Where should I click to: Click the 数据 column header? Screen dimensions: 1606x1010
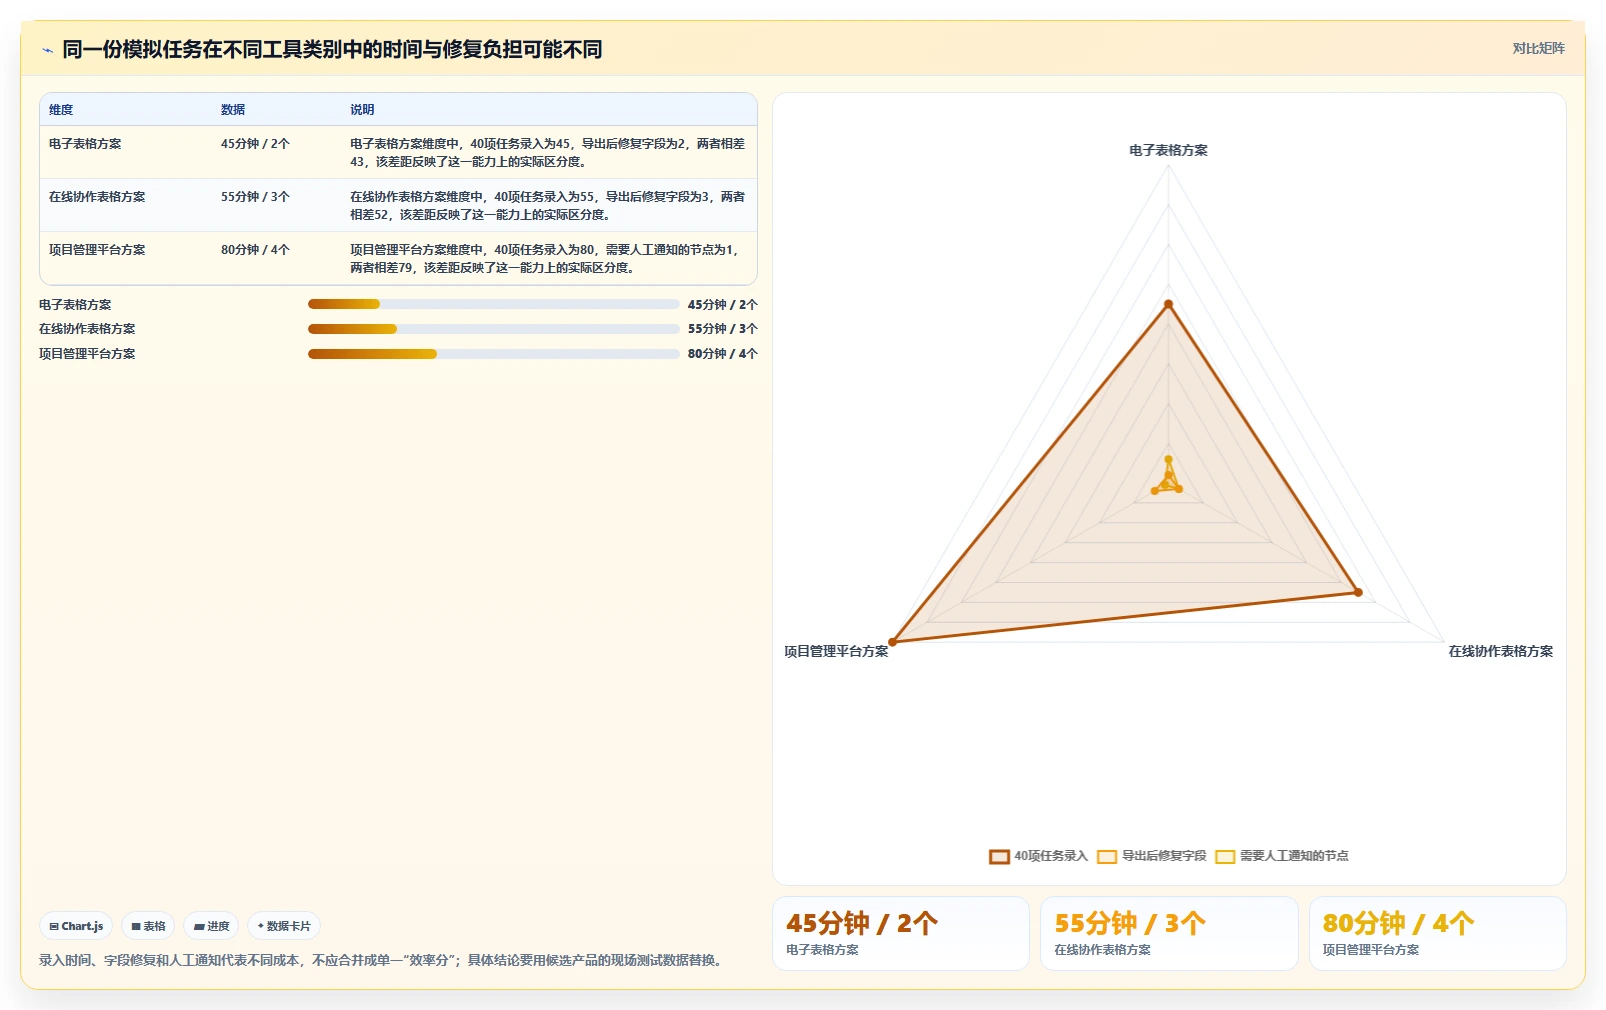[233, 110]
